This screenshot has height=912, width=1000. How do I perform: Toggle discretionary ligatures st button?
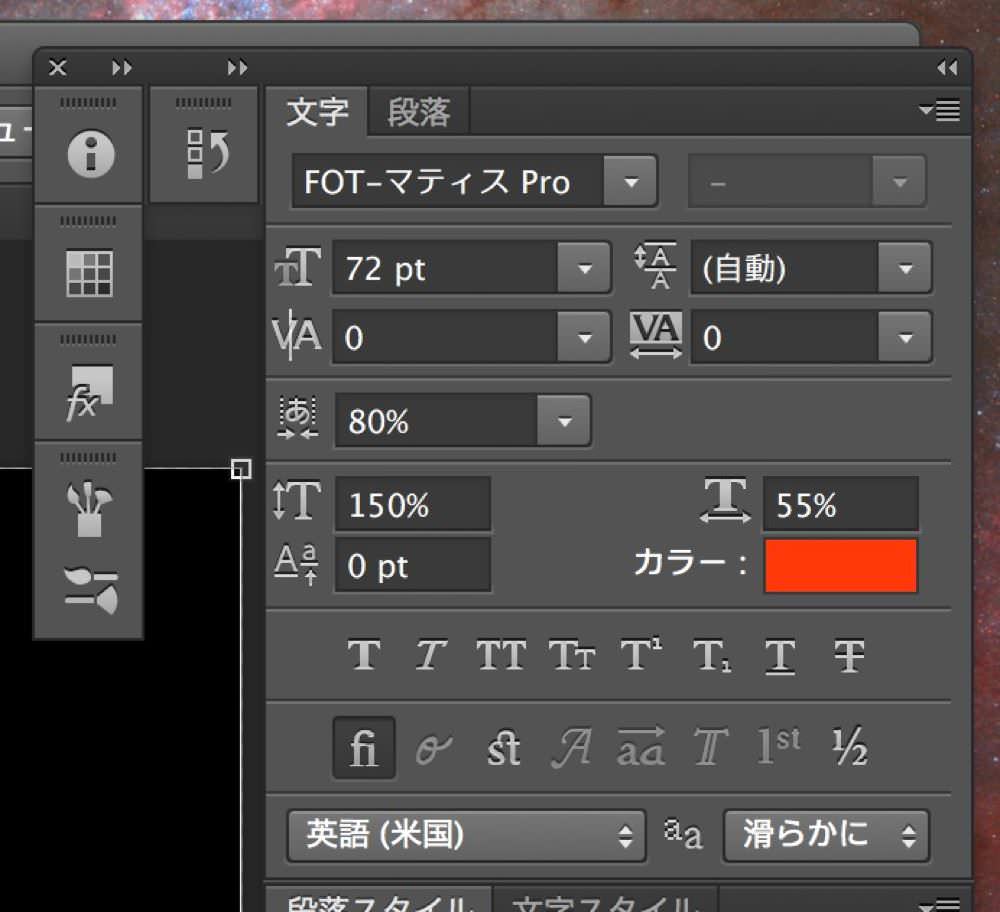(503, 747)
